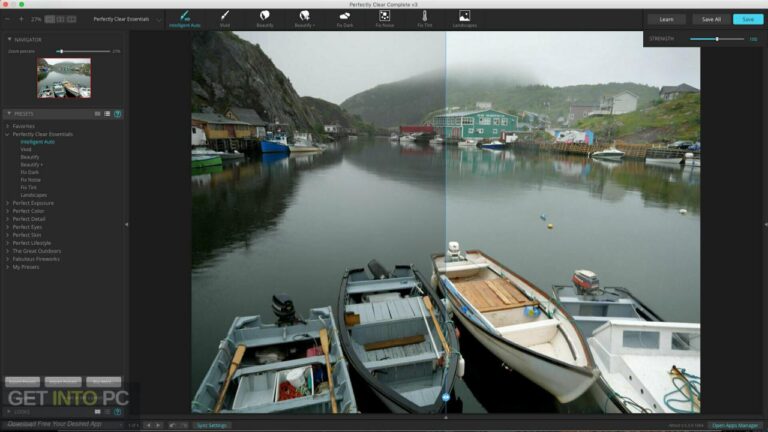Show presets as thumbnail grid
The width and height of the screenshot is (768, 432).
click(97, 114)
